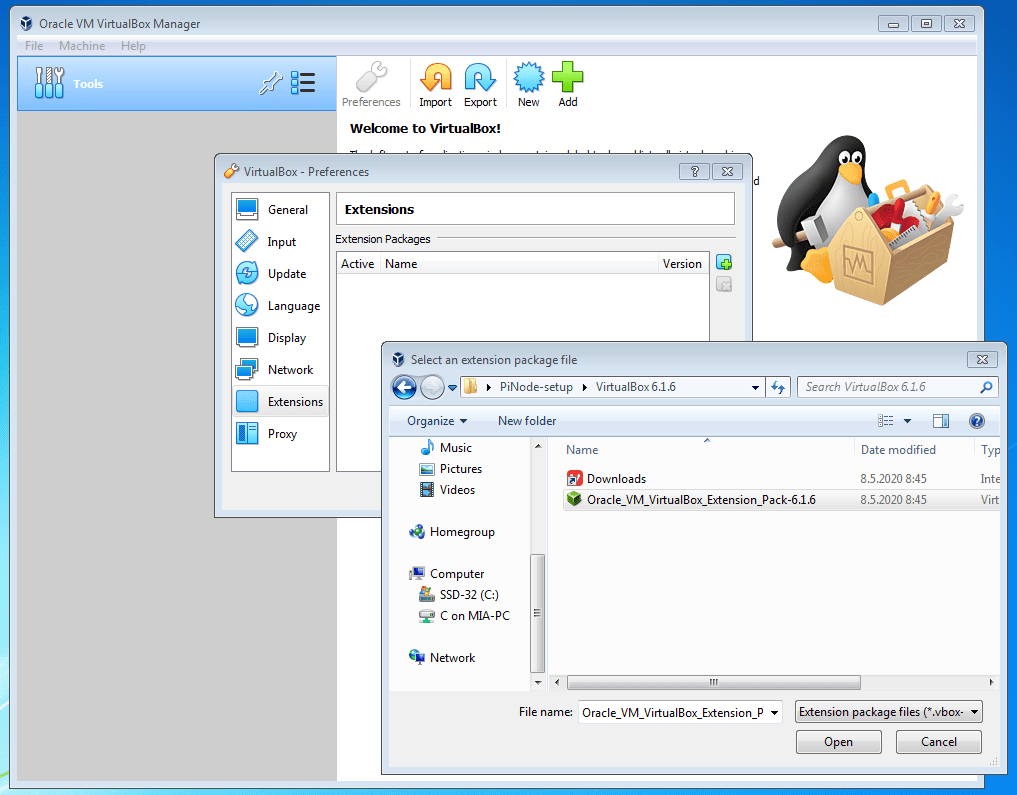Screen dimensions: 1017x795
Task: Click the navigation pane vertical scrollbar
Action: pos(537,613)
